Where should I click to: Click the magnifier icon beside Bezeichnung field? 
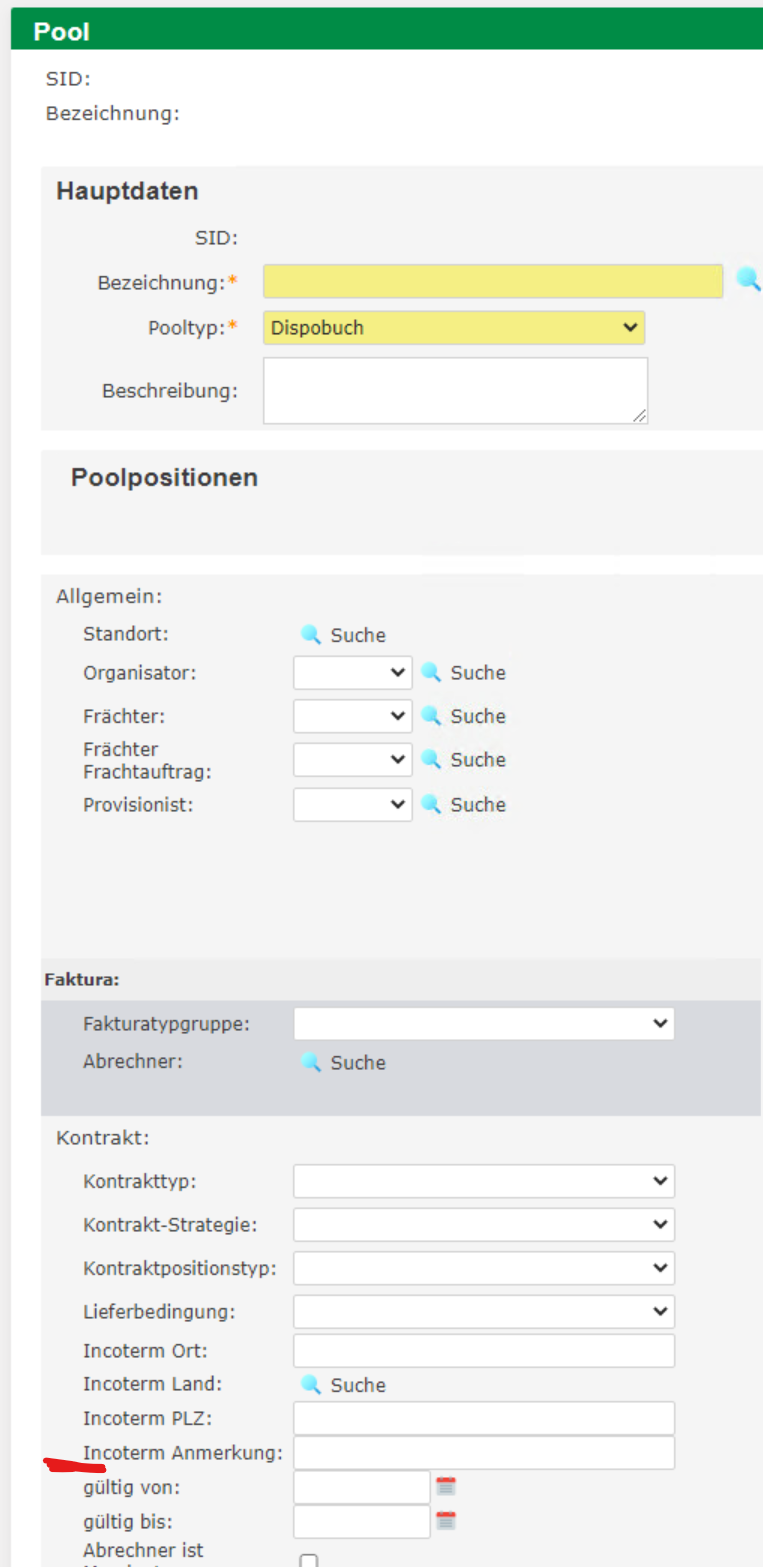748,279
